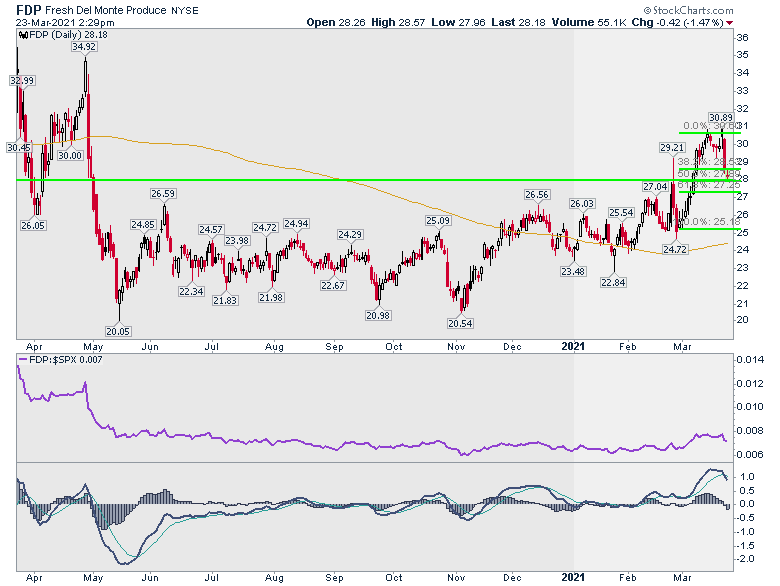This screenshot has width=780, height=586.
Task: Click the 24.29 price label
Action: pyautogui.click(x=350, y=234)
